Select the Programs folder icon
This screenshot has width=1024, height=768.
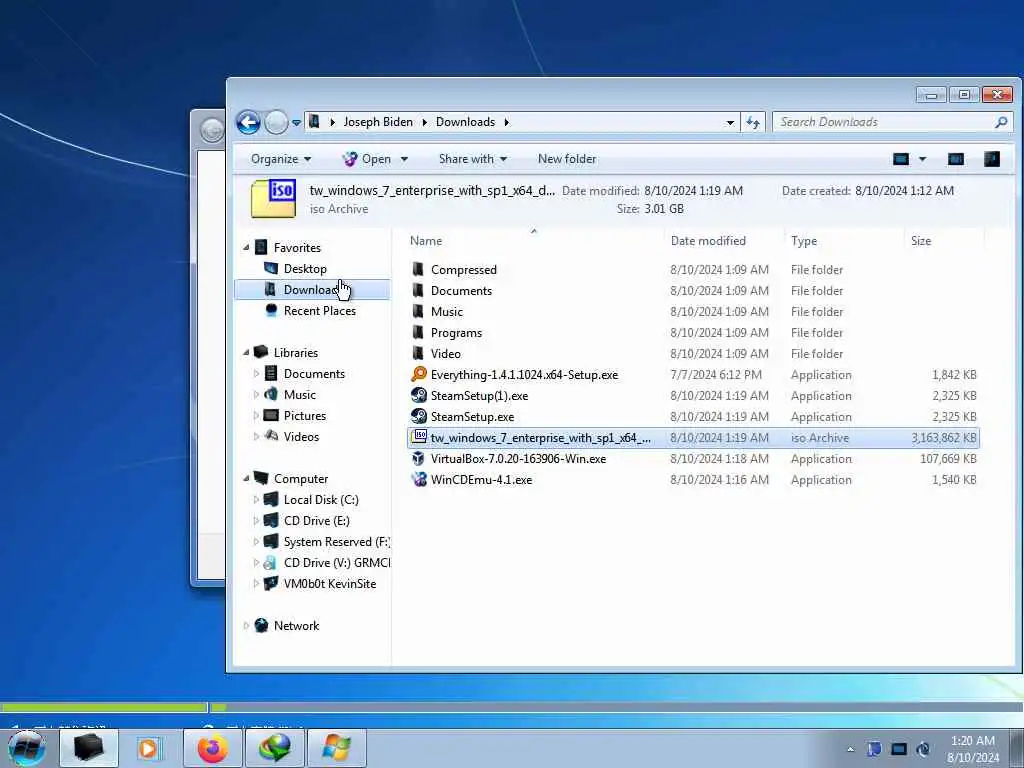(418, 332)
